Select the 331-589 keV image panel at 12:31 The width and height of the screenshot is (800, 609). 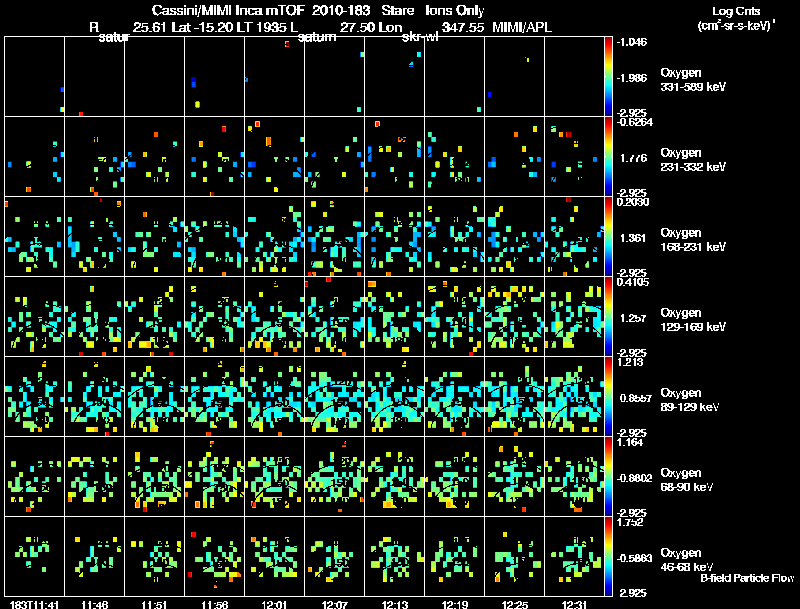coord(574,76)
